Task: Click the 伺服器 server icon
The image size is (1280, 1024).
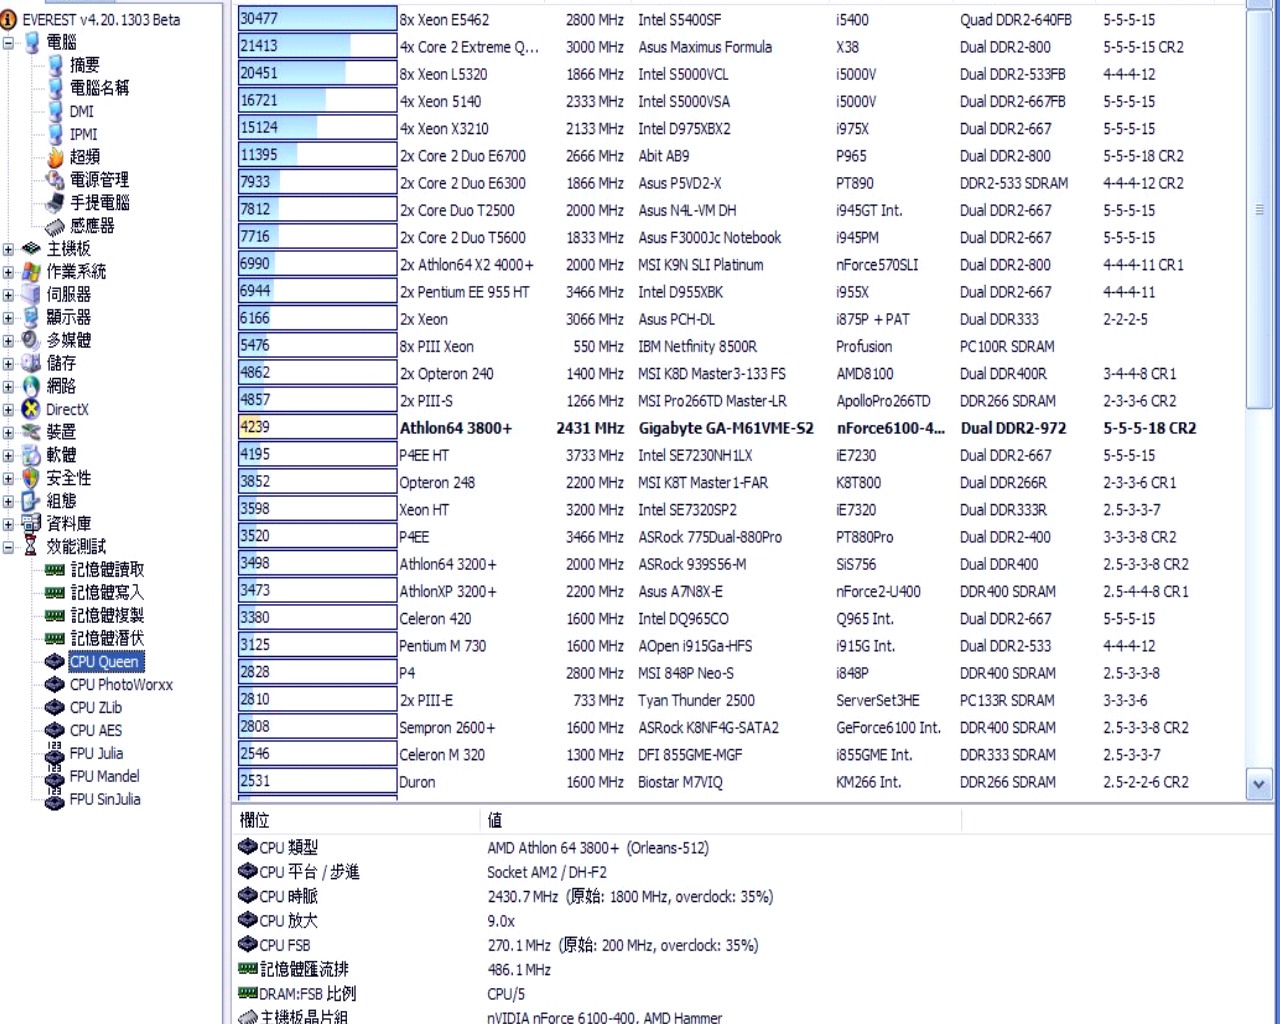Action: click(32, 295)
